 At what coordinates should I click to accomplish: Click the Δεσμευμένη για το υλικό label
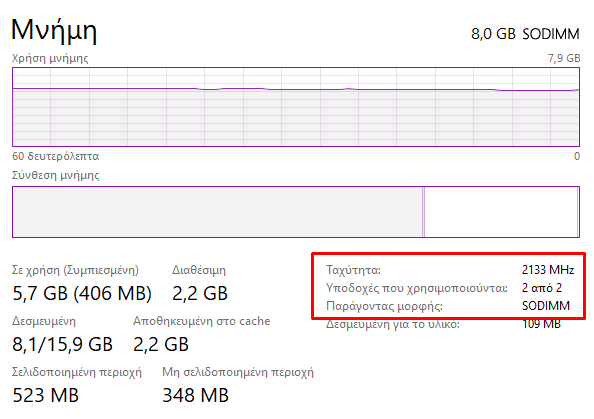(393, 324)
